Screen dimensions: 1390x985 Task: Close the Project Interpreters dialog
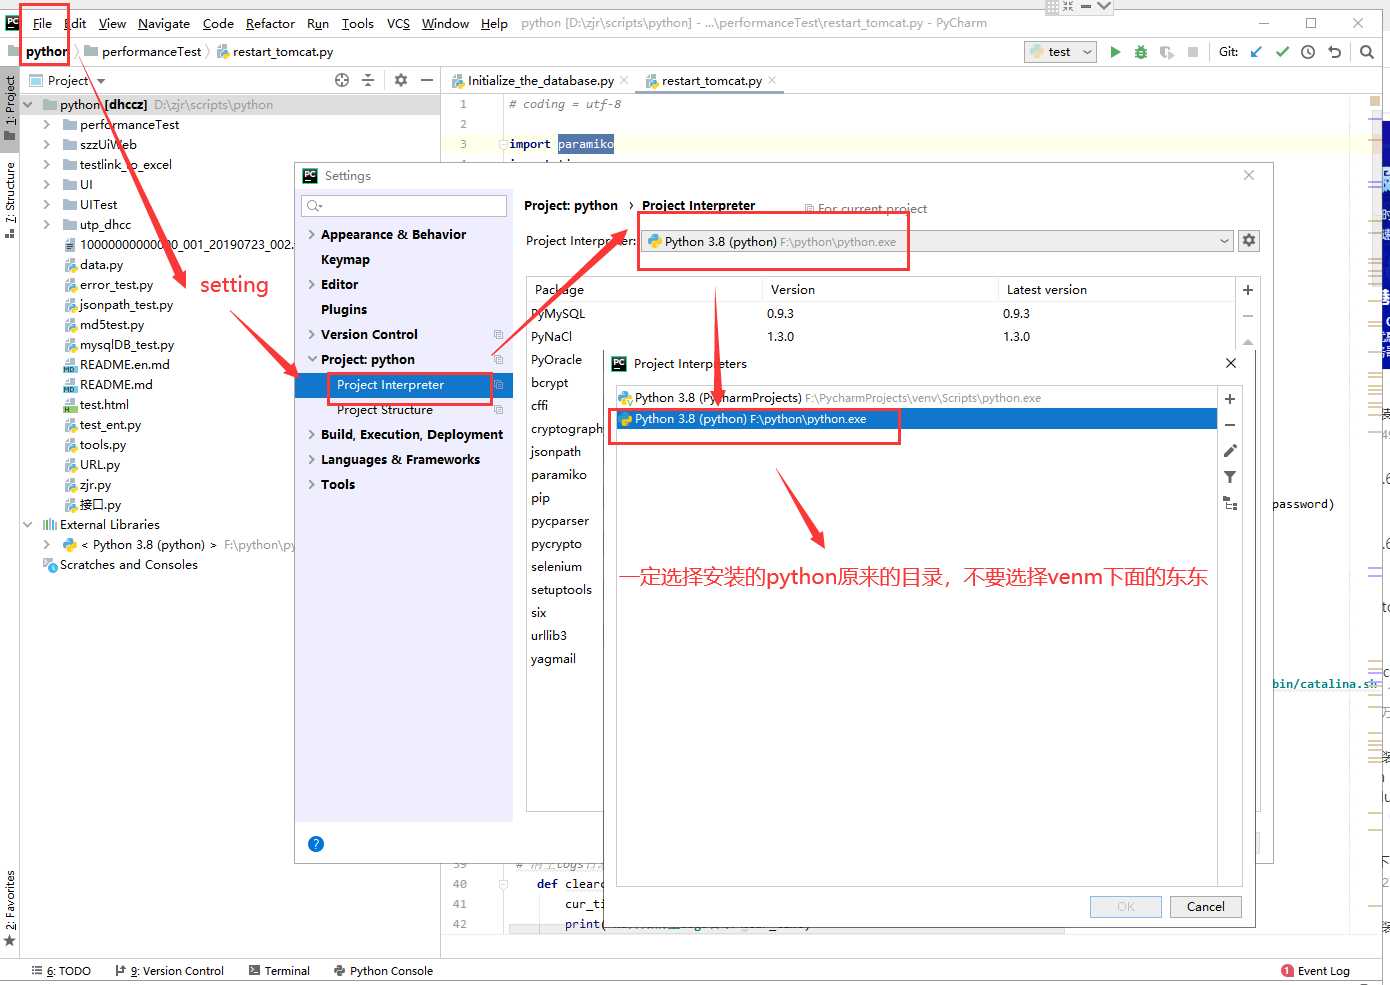click(x=1231, y=363)
